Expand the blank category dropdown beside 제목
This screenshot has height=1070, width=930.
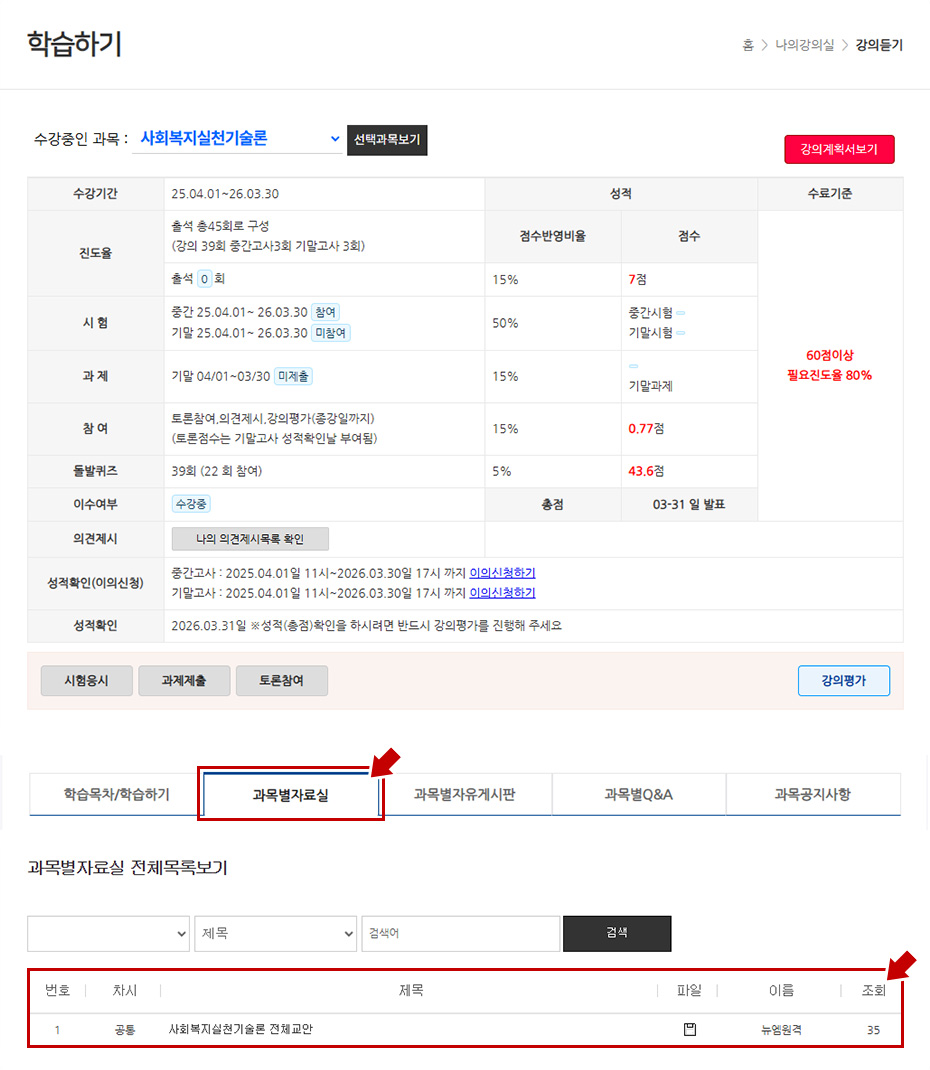tap(108, 933)
